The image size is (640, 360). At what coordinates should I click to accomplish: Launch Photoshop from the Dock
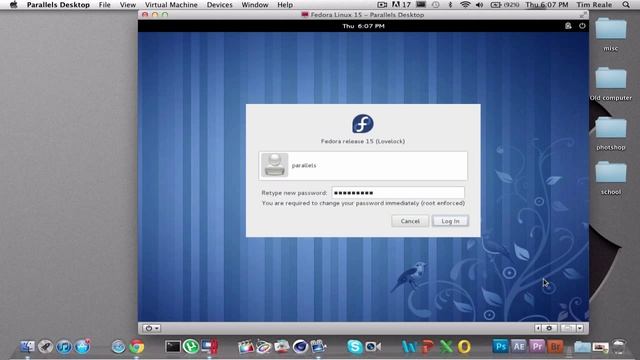pos(500,347)
